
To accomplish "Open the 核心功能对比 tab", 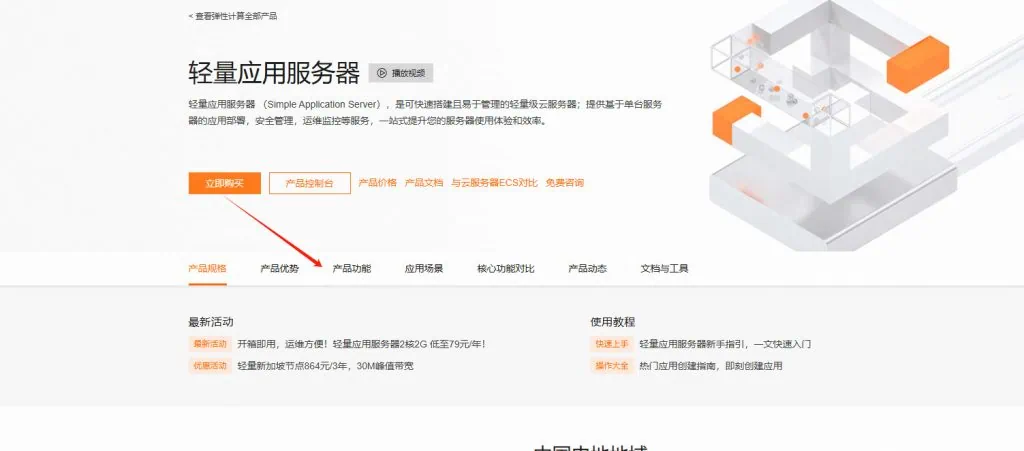I will (506, 268).
